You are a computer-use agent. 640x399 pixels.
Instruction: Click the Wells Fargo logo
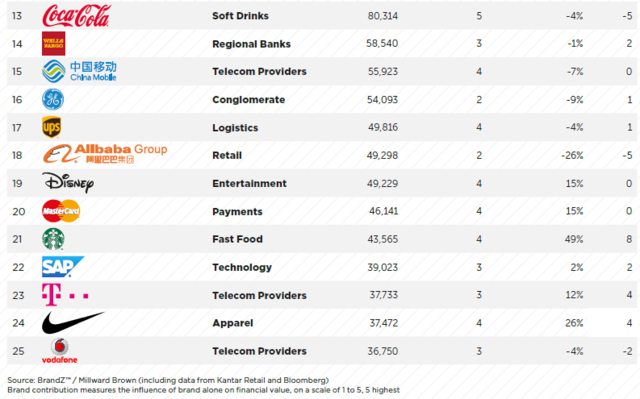point(53,43)
